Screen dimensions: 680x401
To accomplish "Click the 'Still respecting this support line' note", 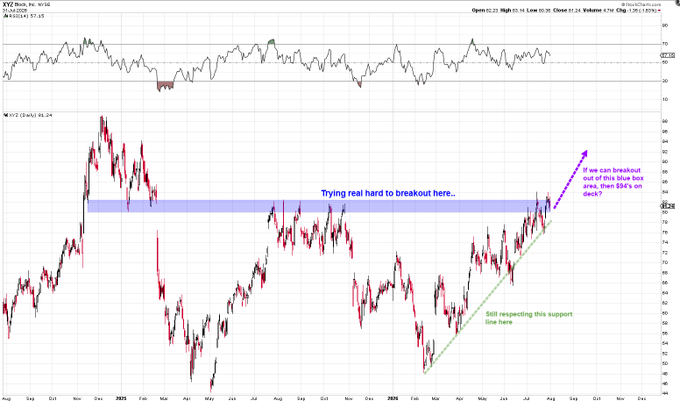I will 529,318.
